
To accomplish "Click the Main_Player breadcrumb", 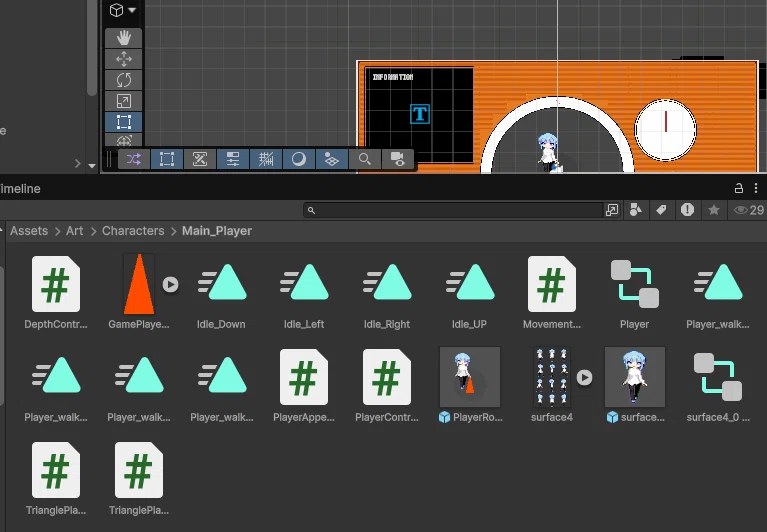I will point(217,231).
